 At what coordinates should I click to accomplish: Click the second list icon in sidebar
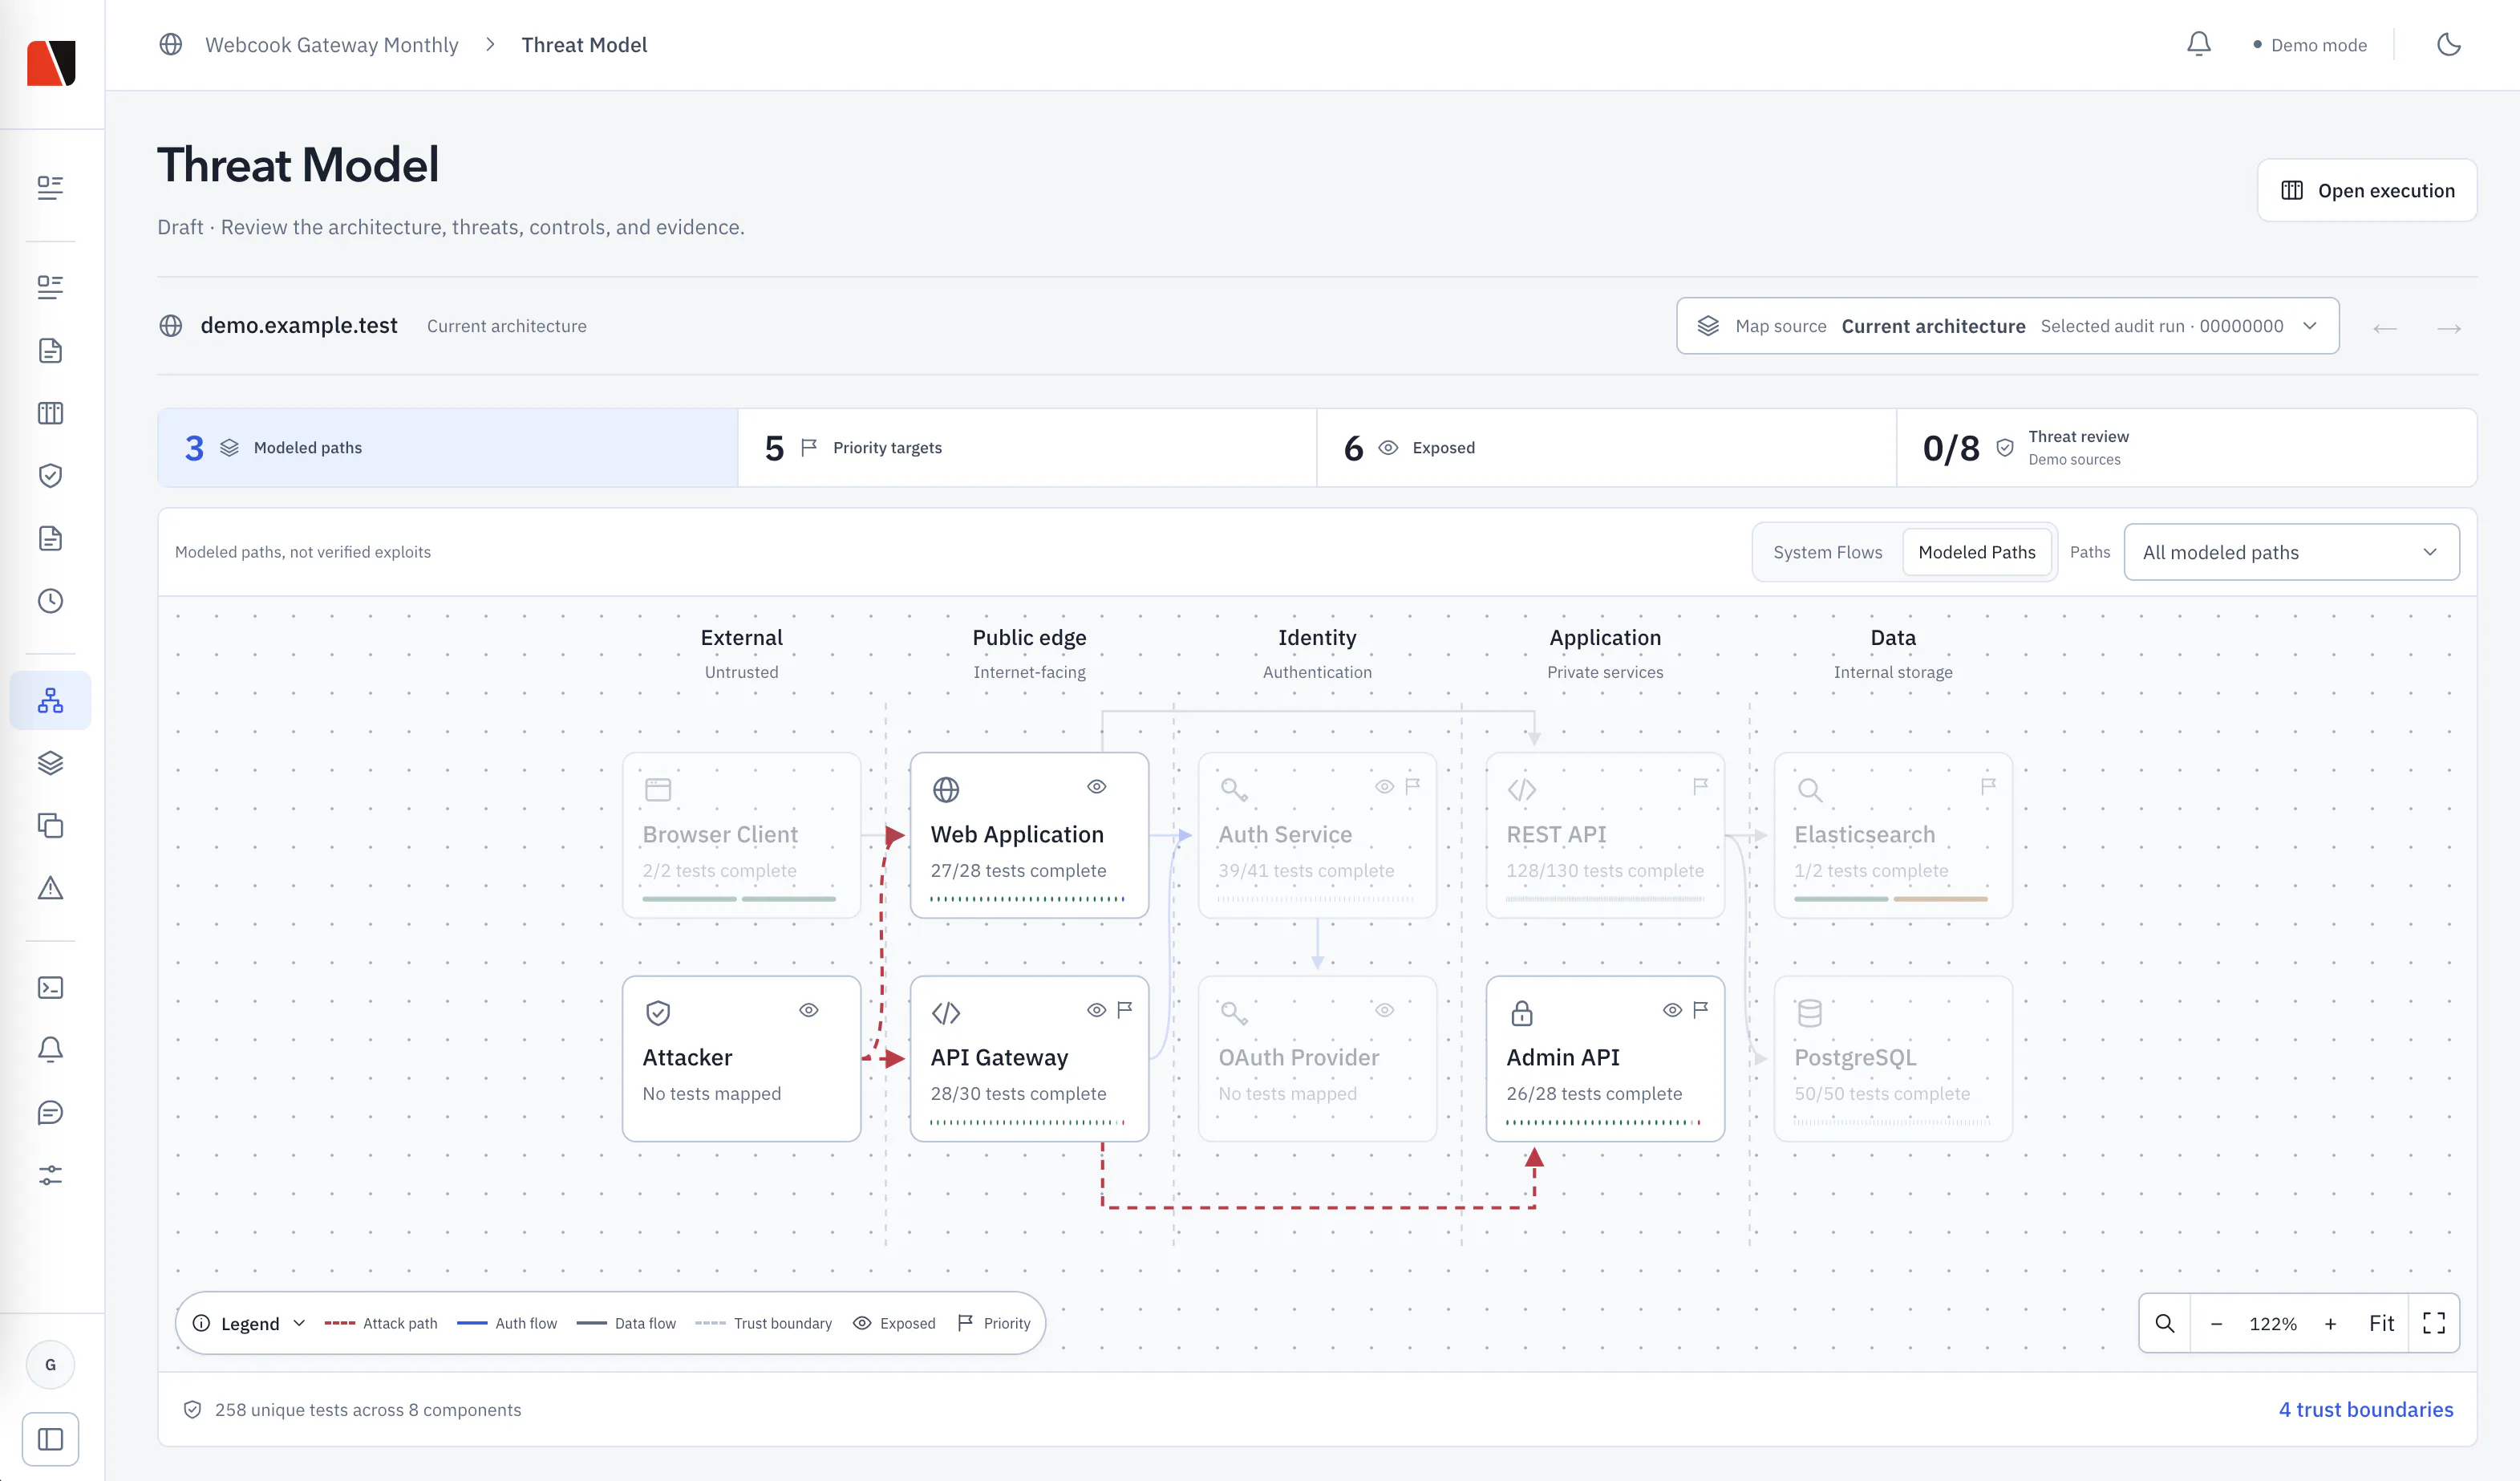[x=50, y=287]
